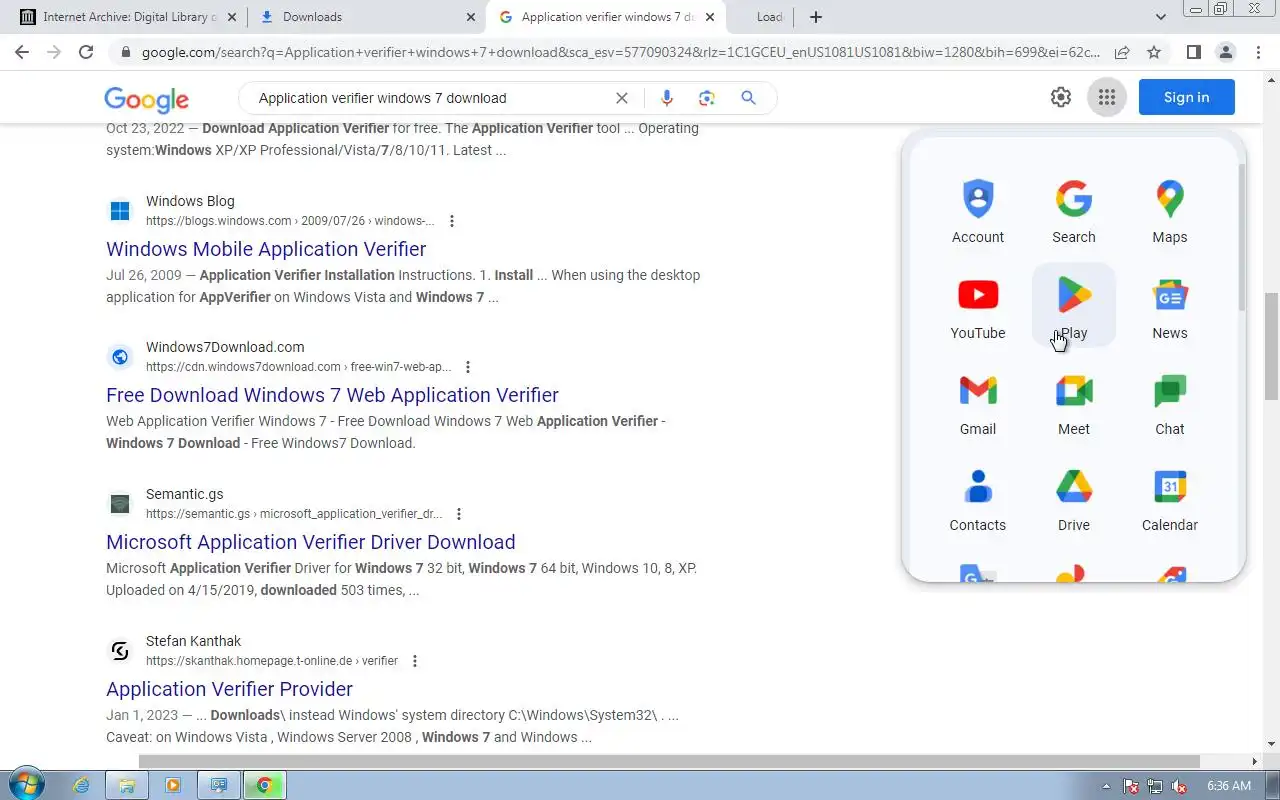Open Contacts from apps panel
1280x800 pixels.
pos(977,500)
